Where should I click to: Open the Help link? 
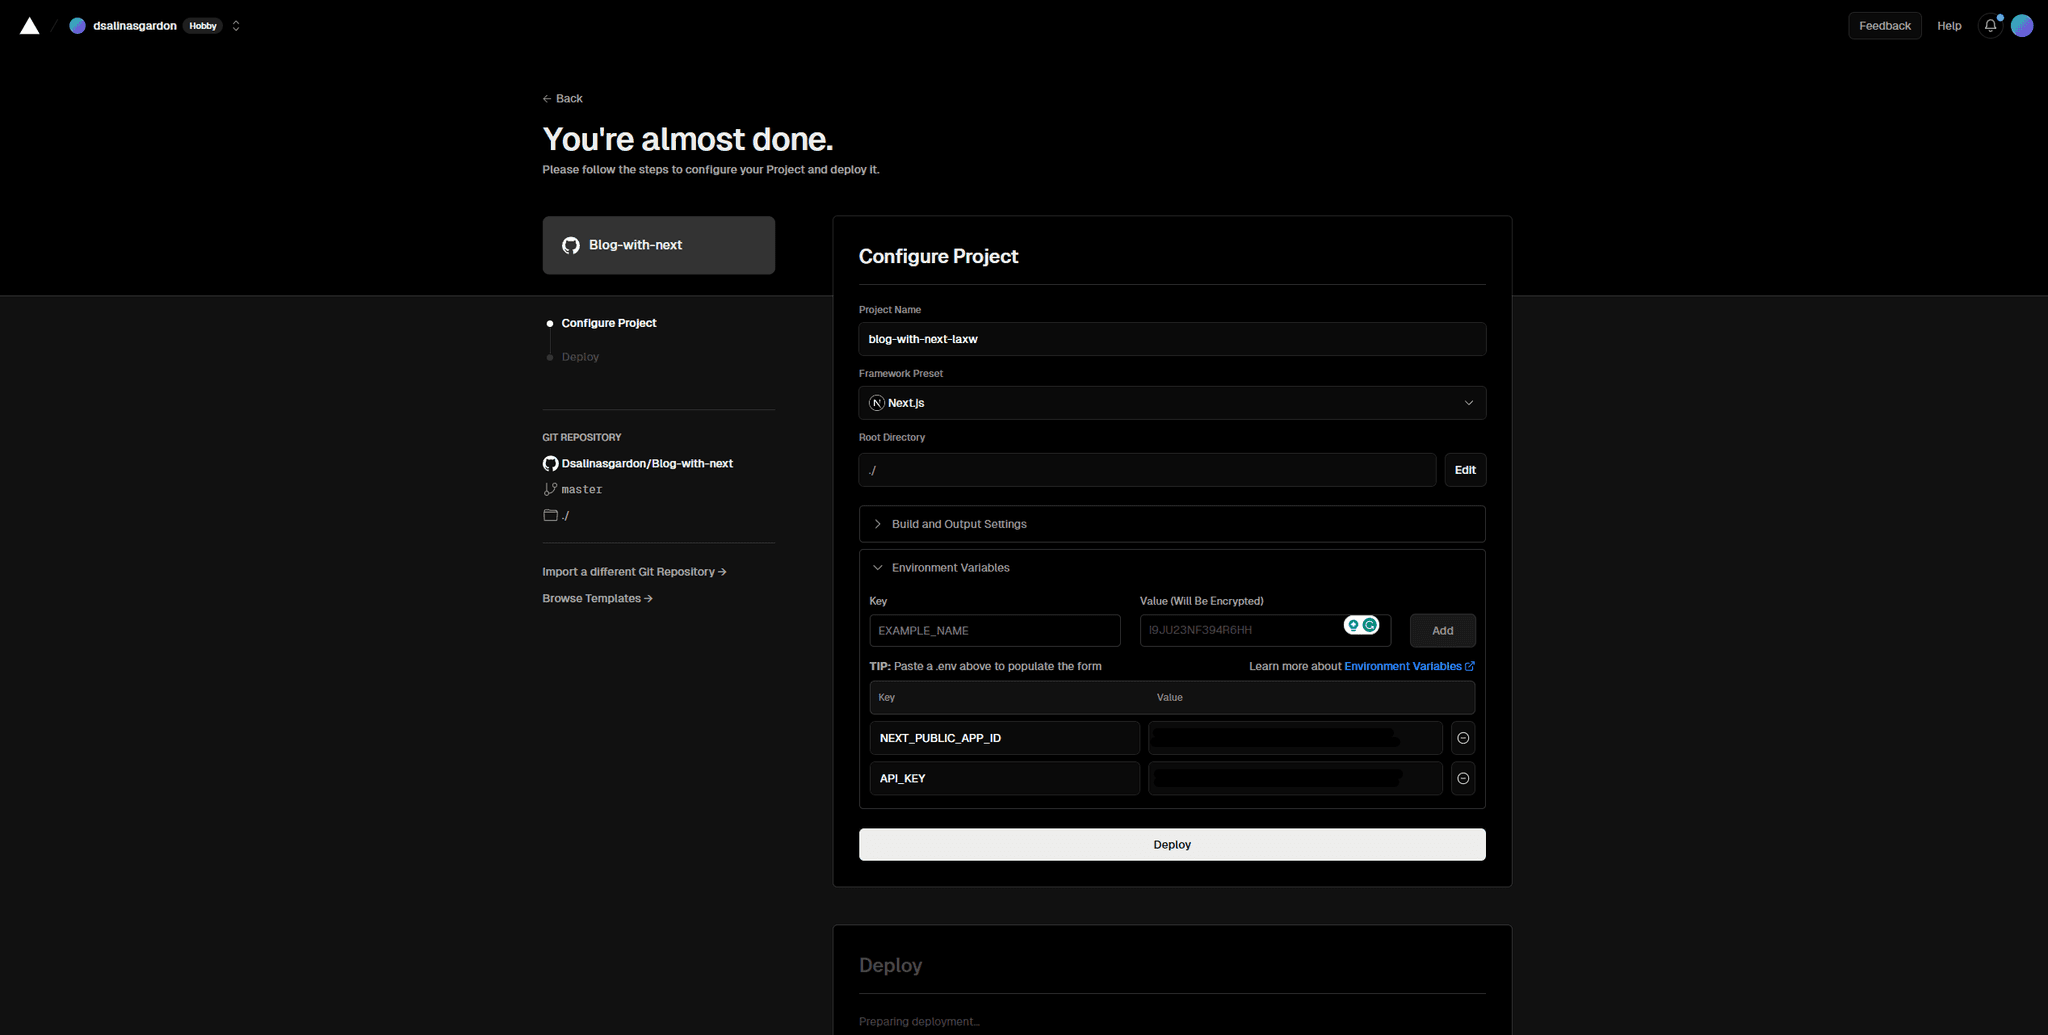coord(1949,26)
